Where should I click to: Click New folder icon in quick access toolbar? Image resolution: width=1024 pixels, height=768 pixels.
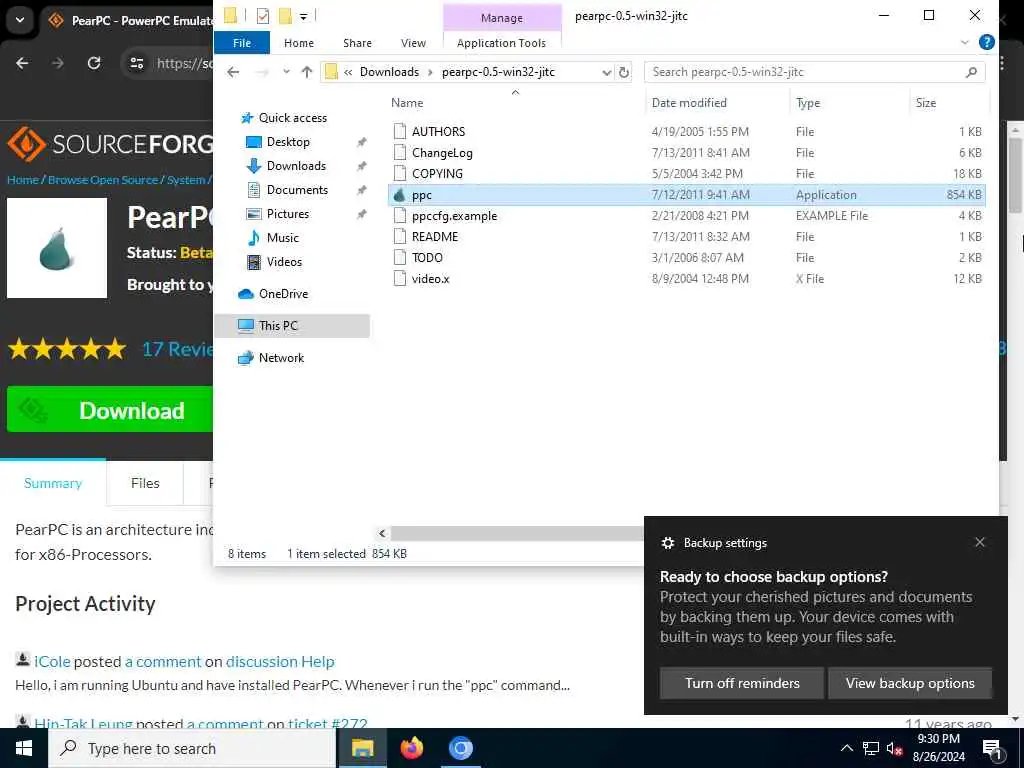285,16
